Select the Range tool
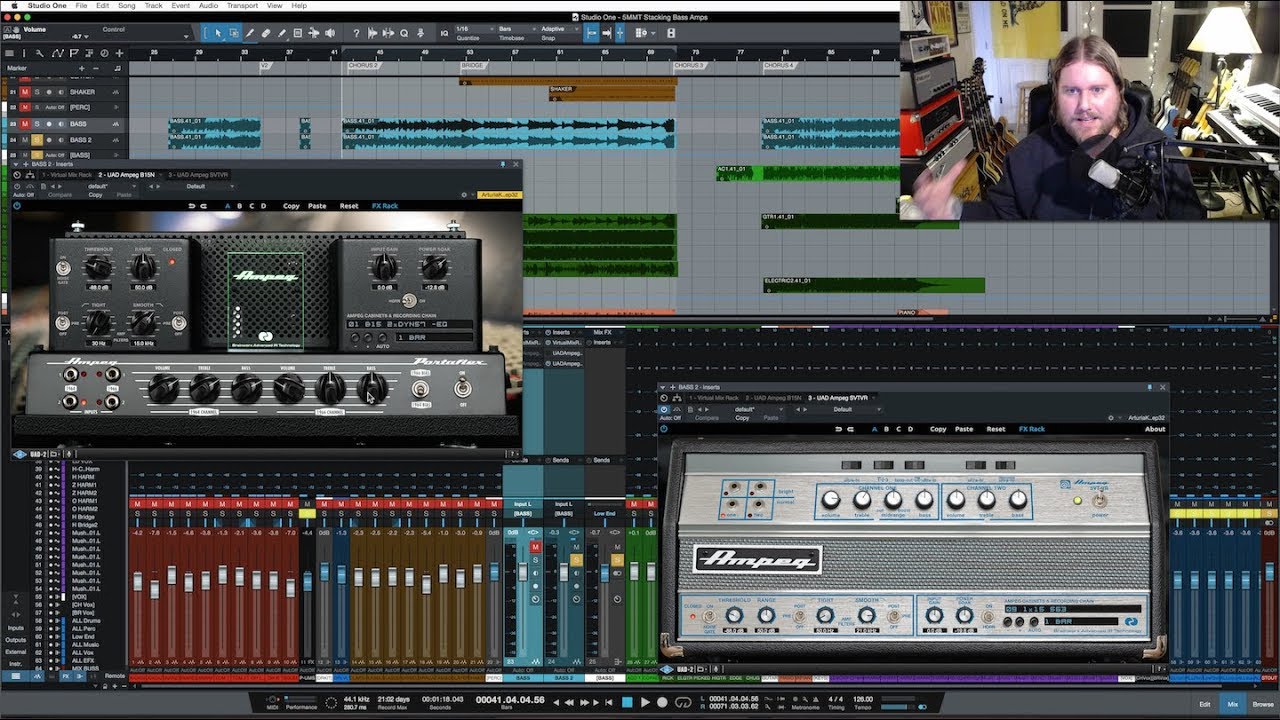Image resolution: width=1280 pixels, height=720 pixels. click(x=234, y=33)
